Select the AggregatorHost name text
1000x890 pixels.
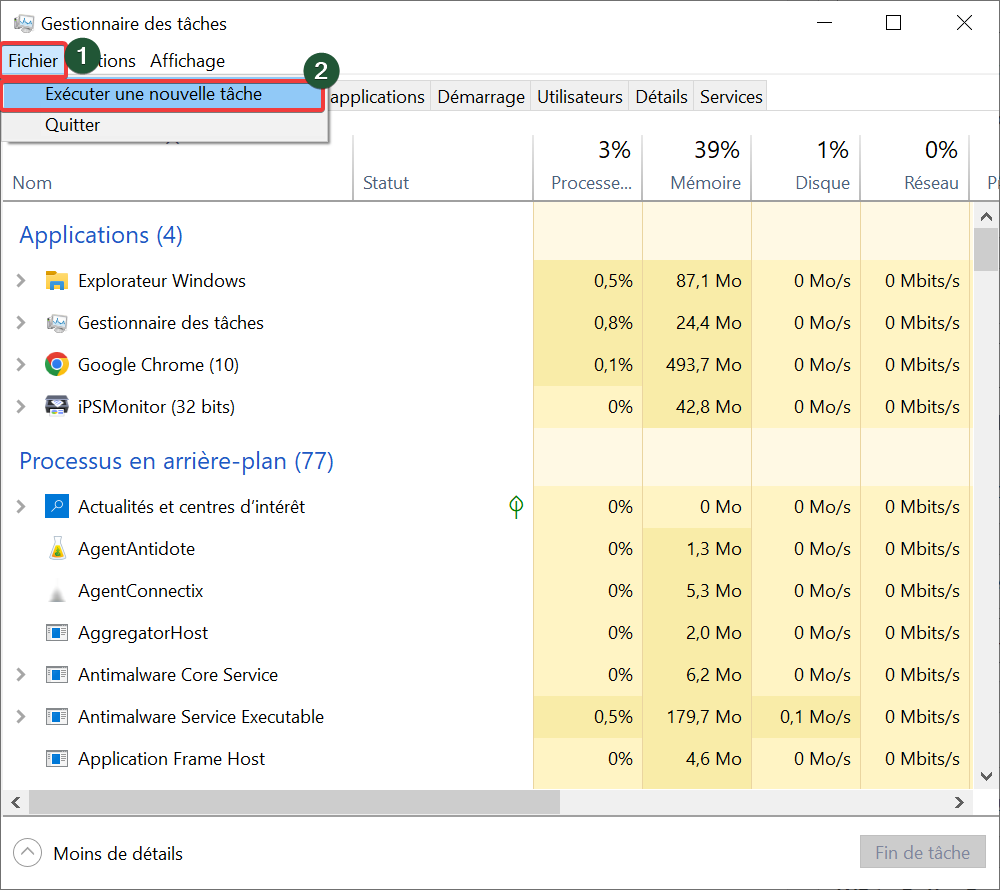coord(143,633)
